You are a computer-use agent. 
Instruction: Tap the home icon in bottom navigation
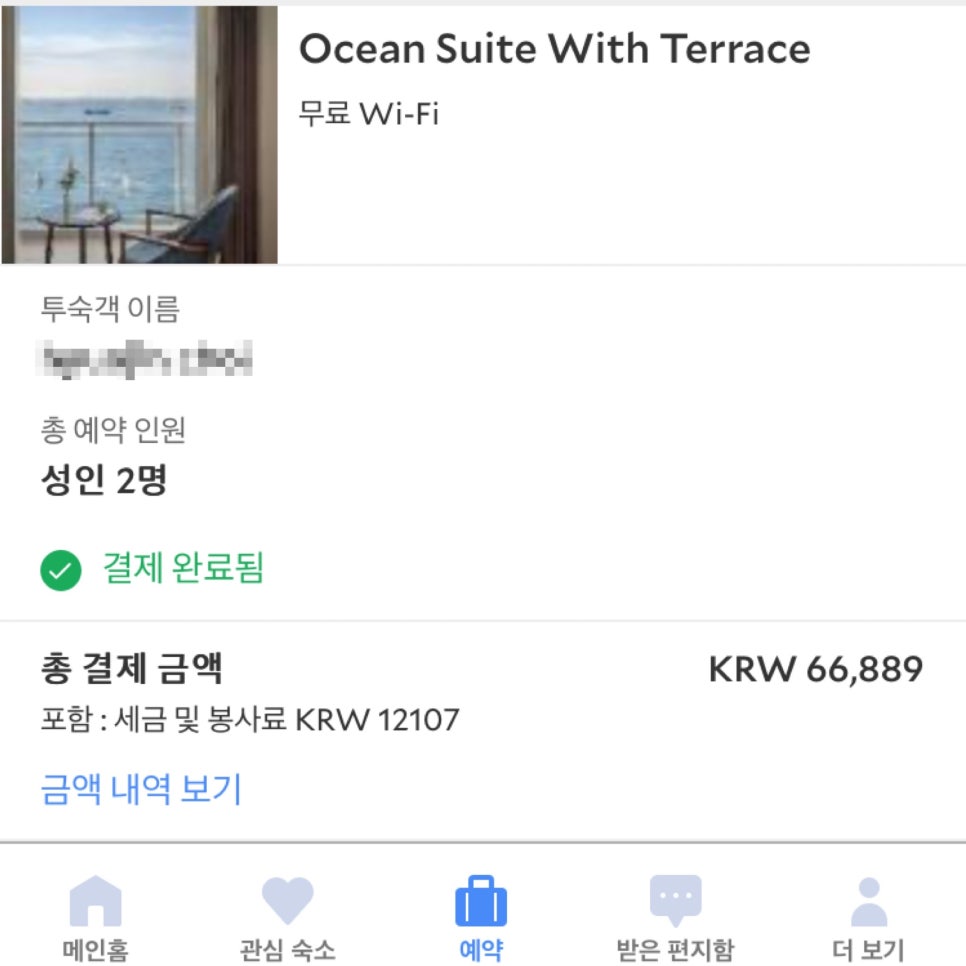click(x=95, y=901)
